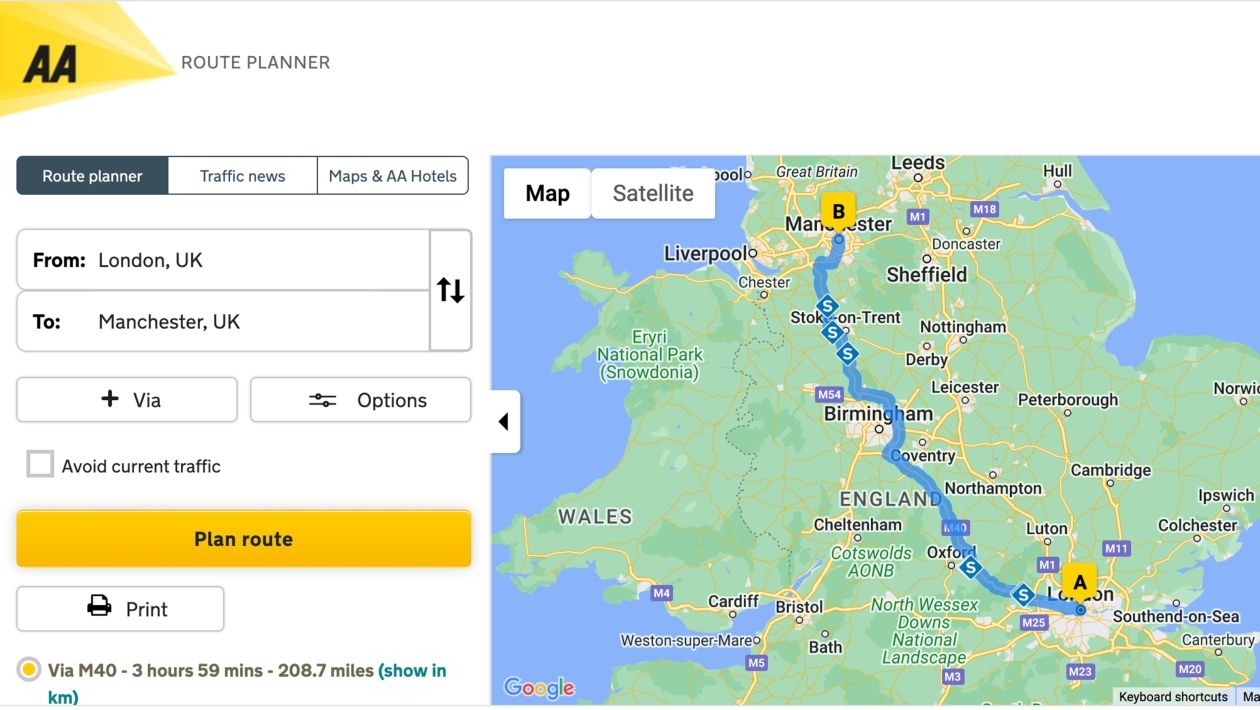
Task: Click the swap From and To arrows icon
Action: point(451,289)
